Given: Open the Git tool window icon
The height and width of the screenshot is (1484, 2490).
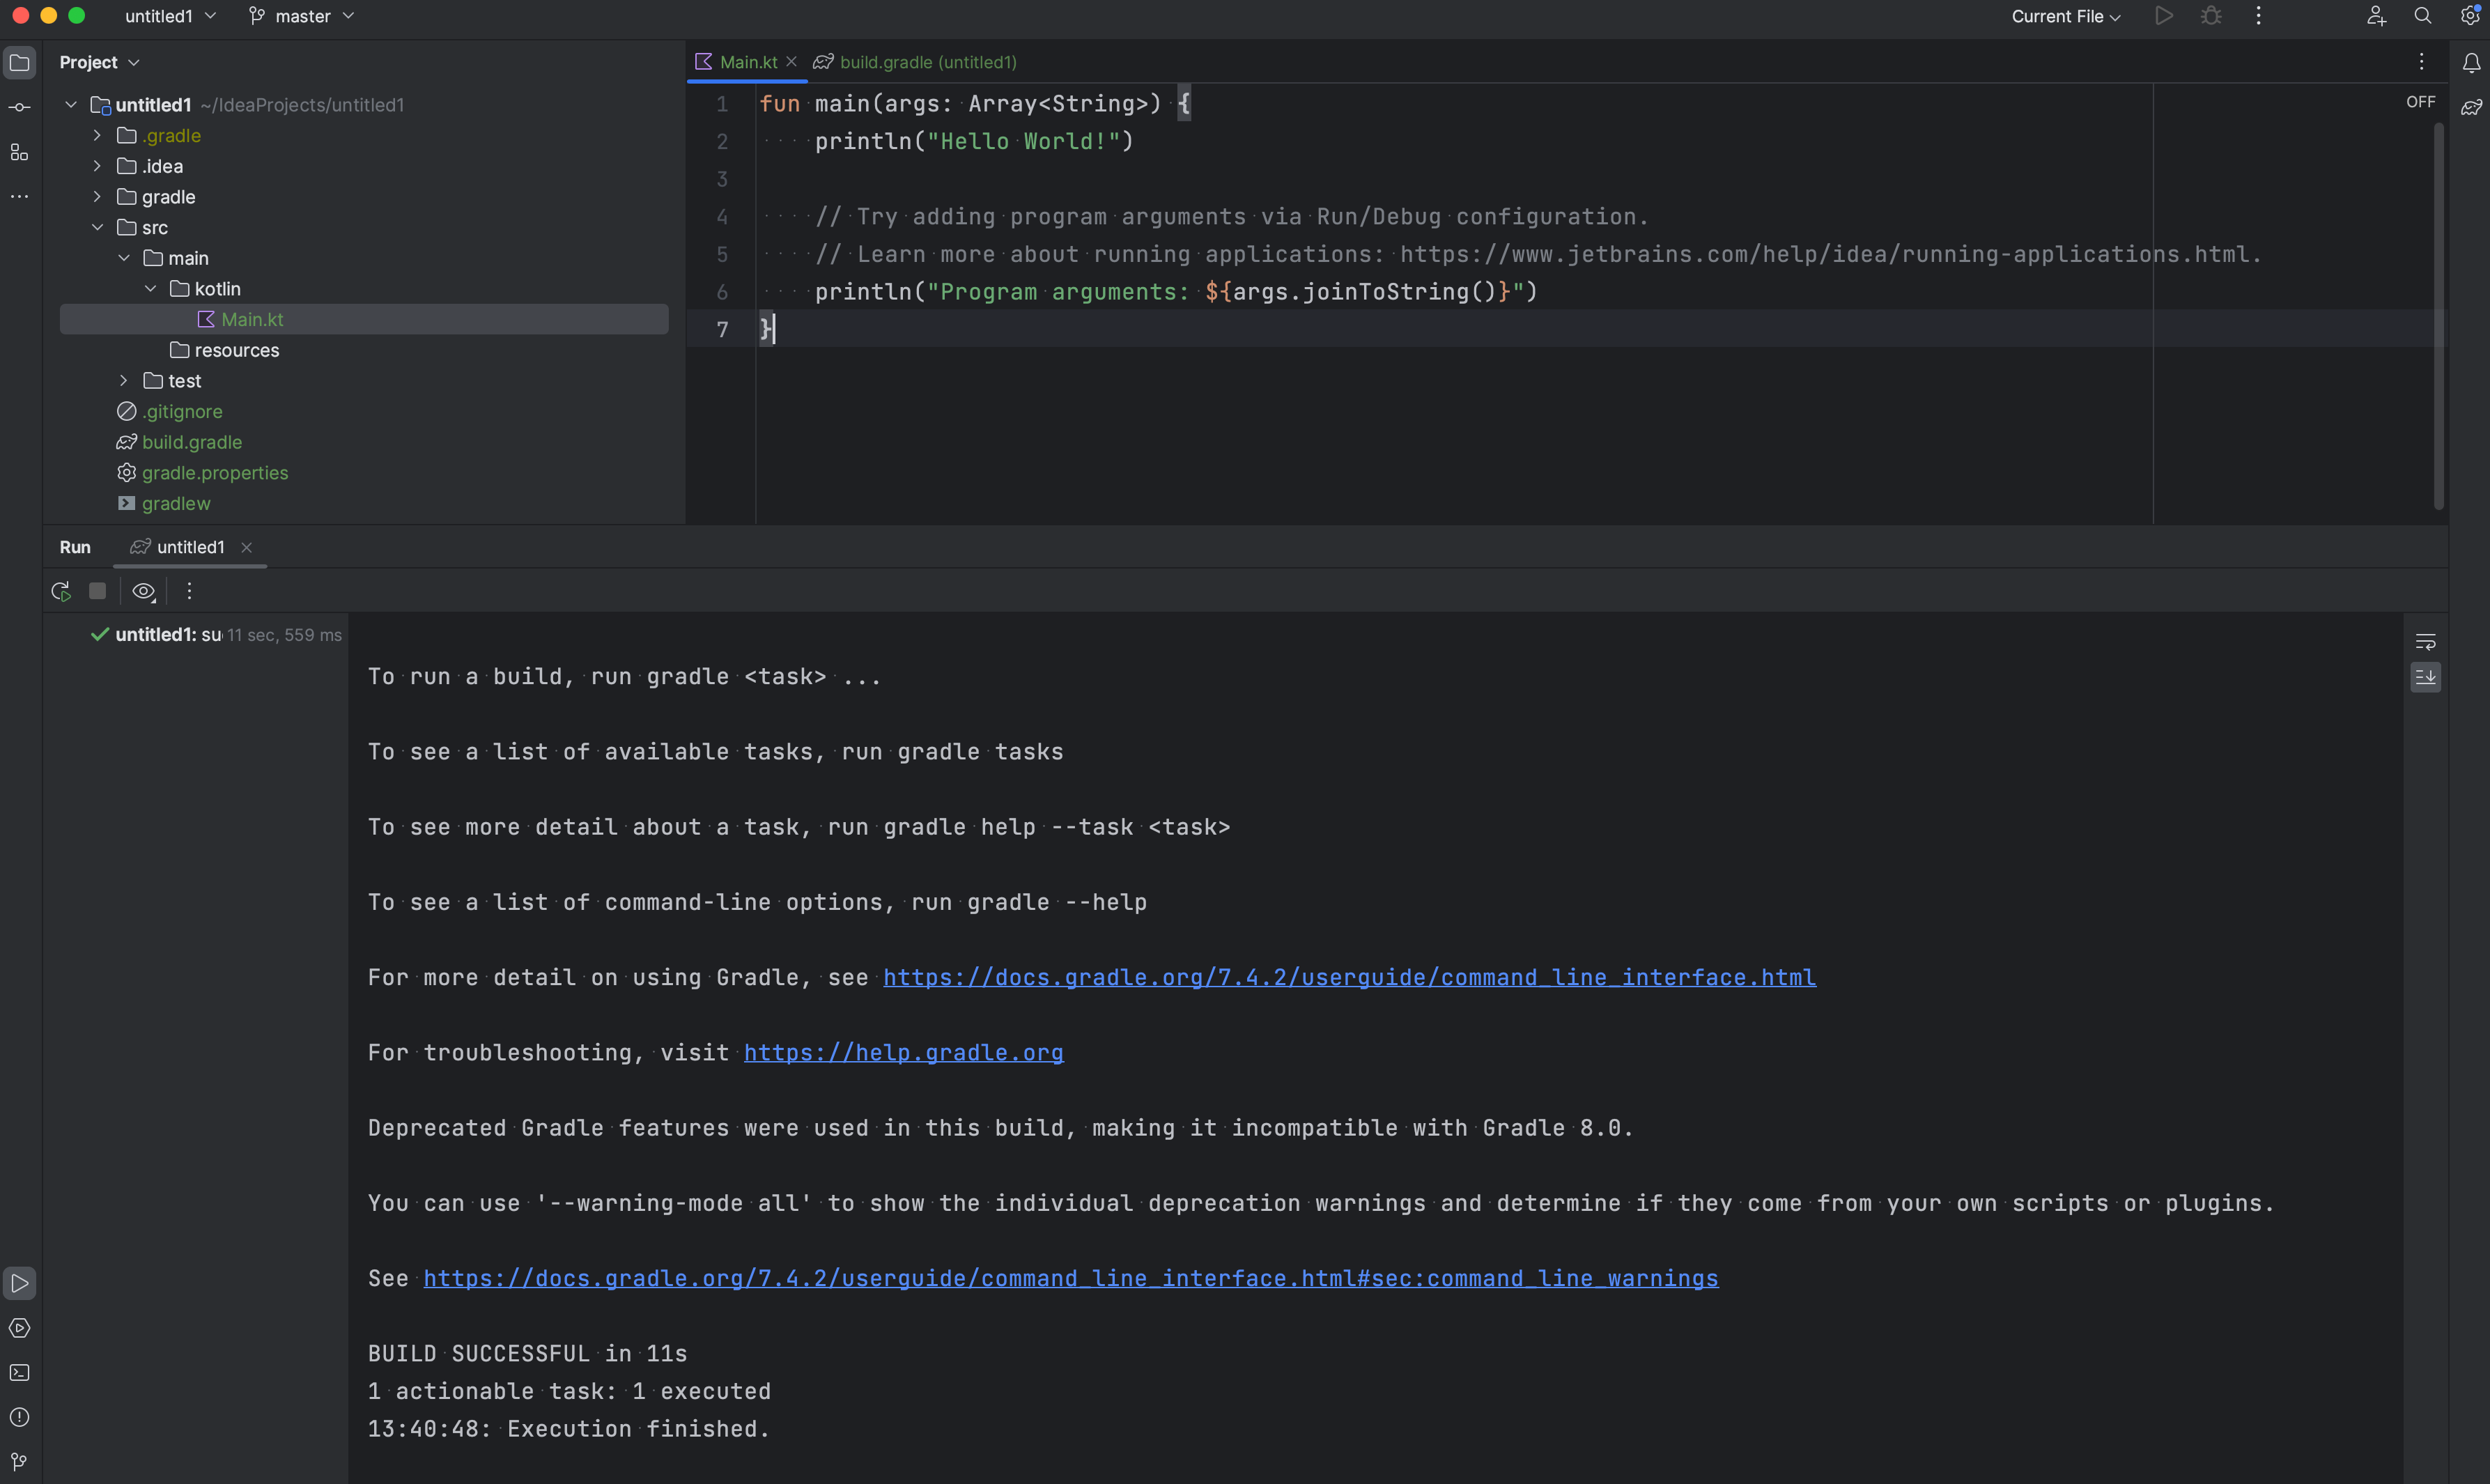Looking at the screenshot, I should [x=19, y=1461].
